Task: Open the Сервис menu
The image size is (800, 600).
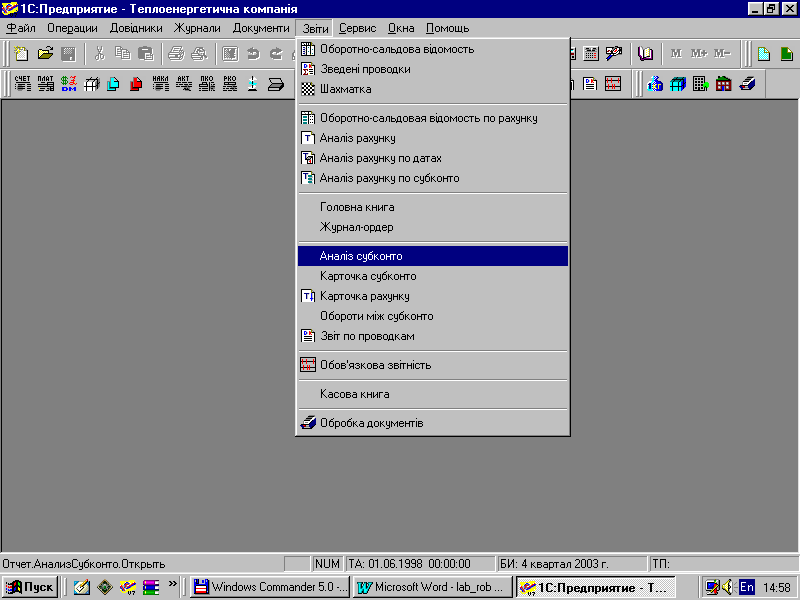Action: (358, 29)
